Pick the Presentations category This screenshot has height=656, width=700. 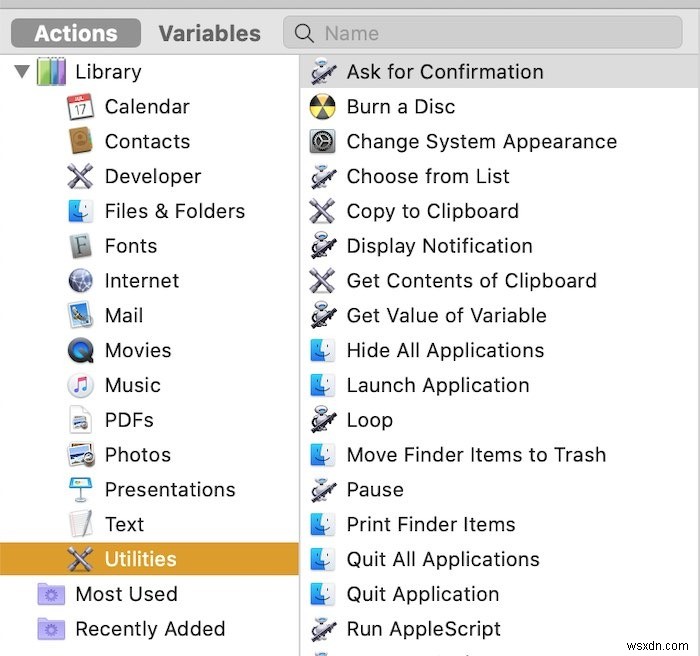(x=149, y=489)
